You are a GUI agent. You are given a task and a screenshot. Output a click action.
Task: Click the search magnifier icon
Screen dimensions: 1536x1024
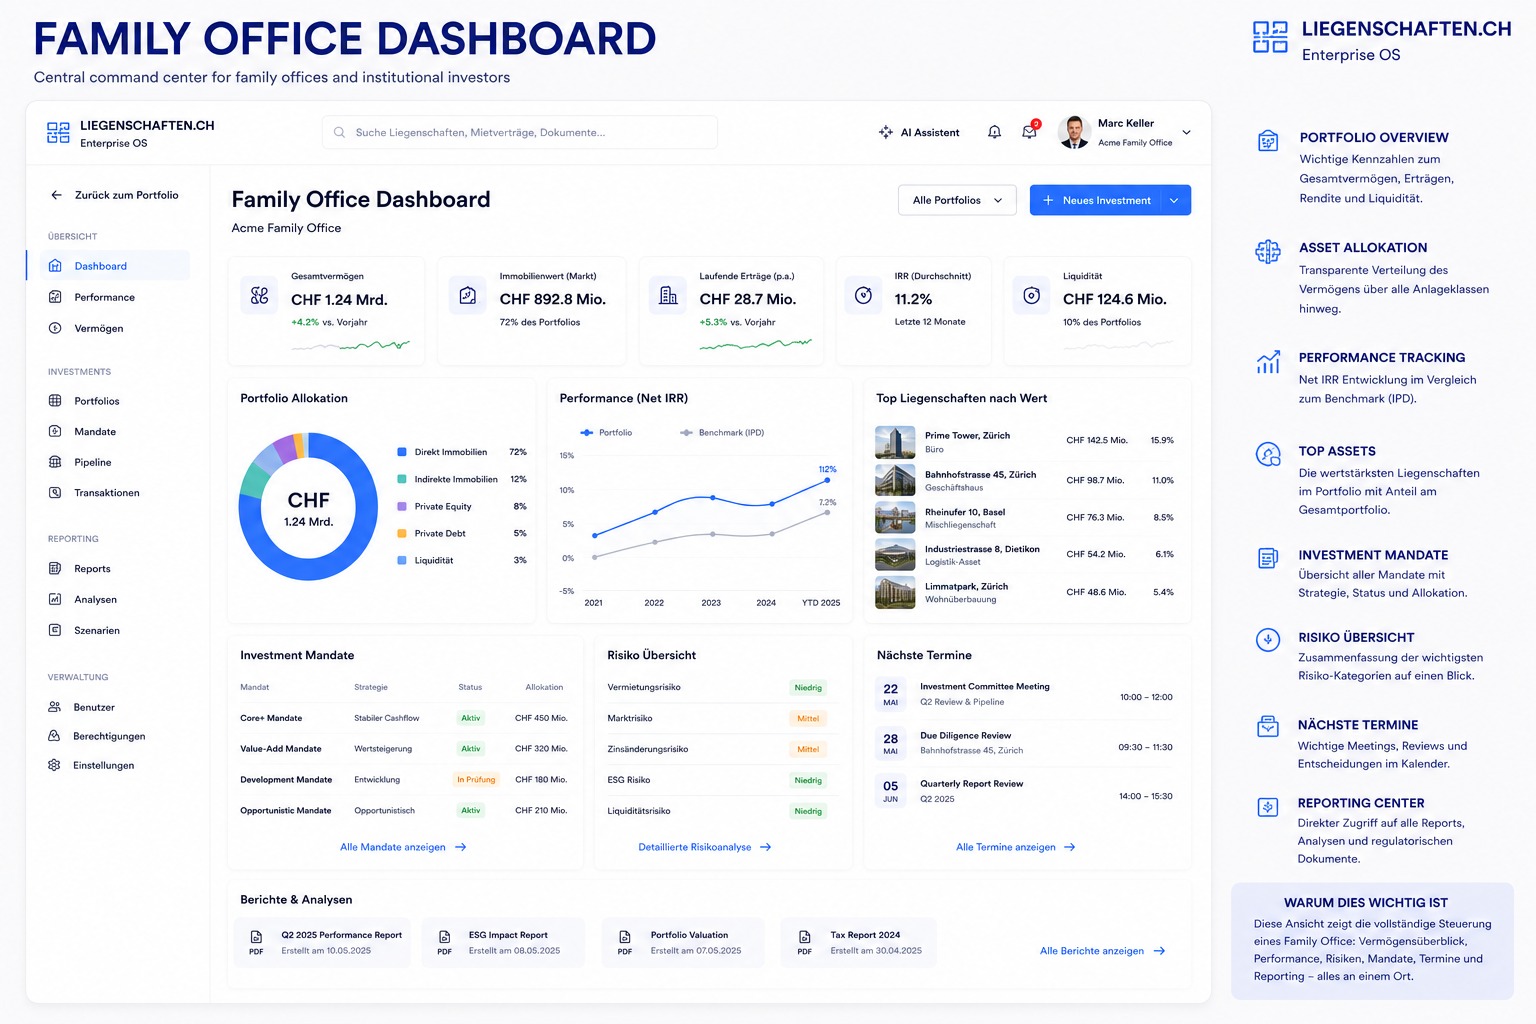pos(340,132)
